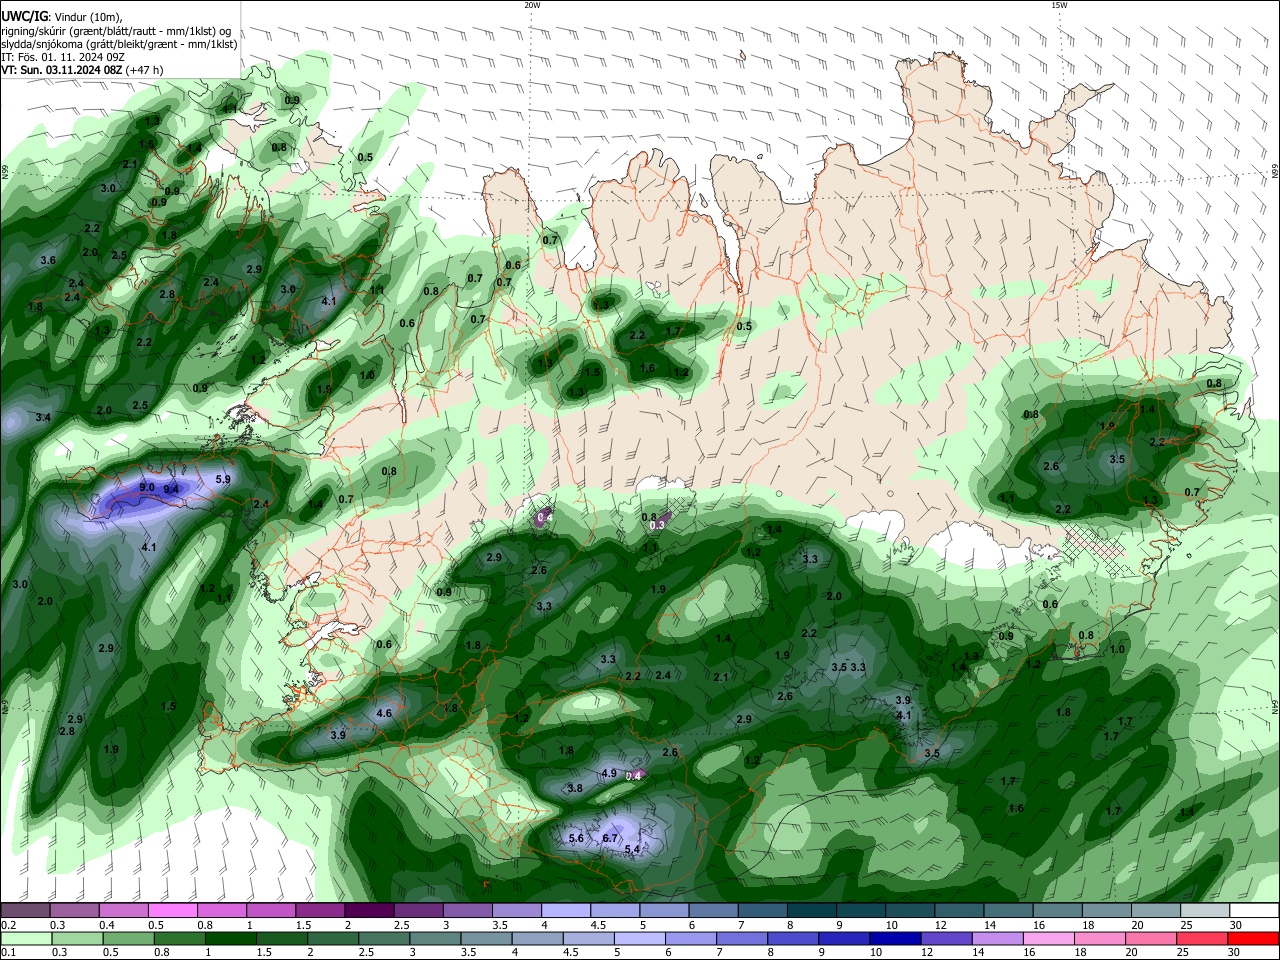The height and width of the screenshot is (960, 1280).
Task: Click the 9.4 precipitation value on the map
Action: pyautogui.click(x=171, y=489)
